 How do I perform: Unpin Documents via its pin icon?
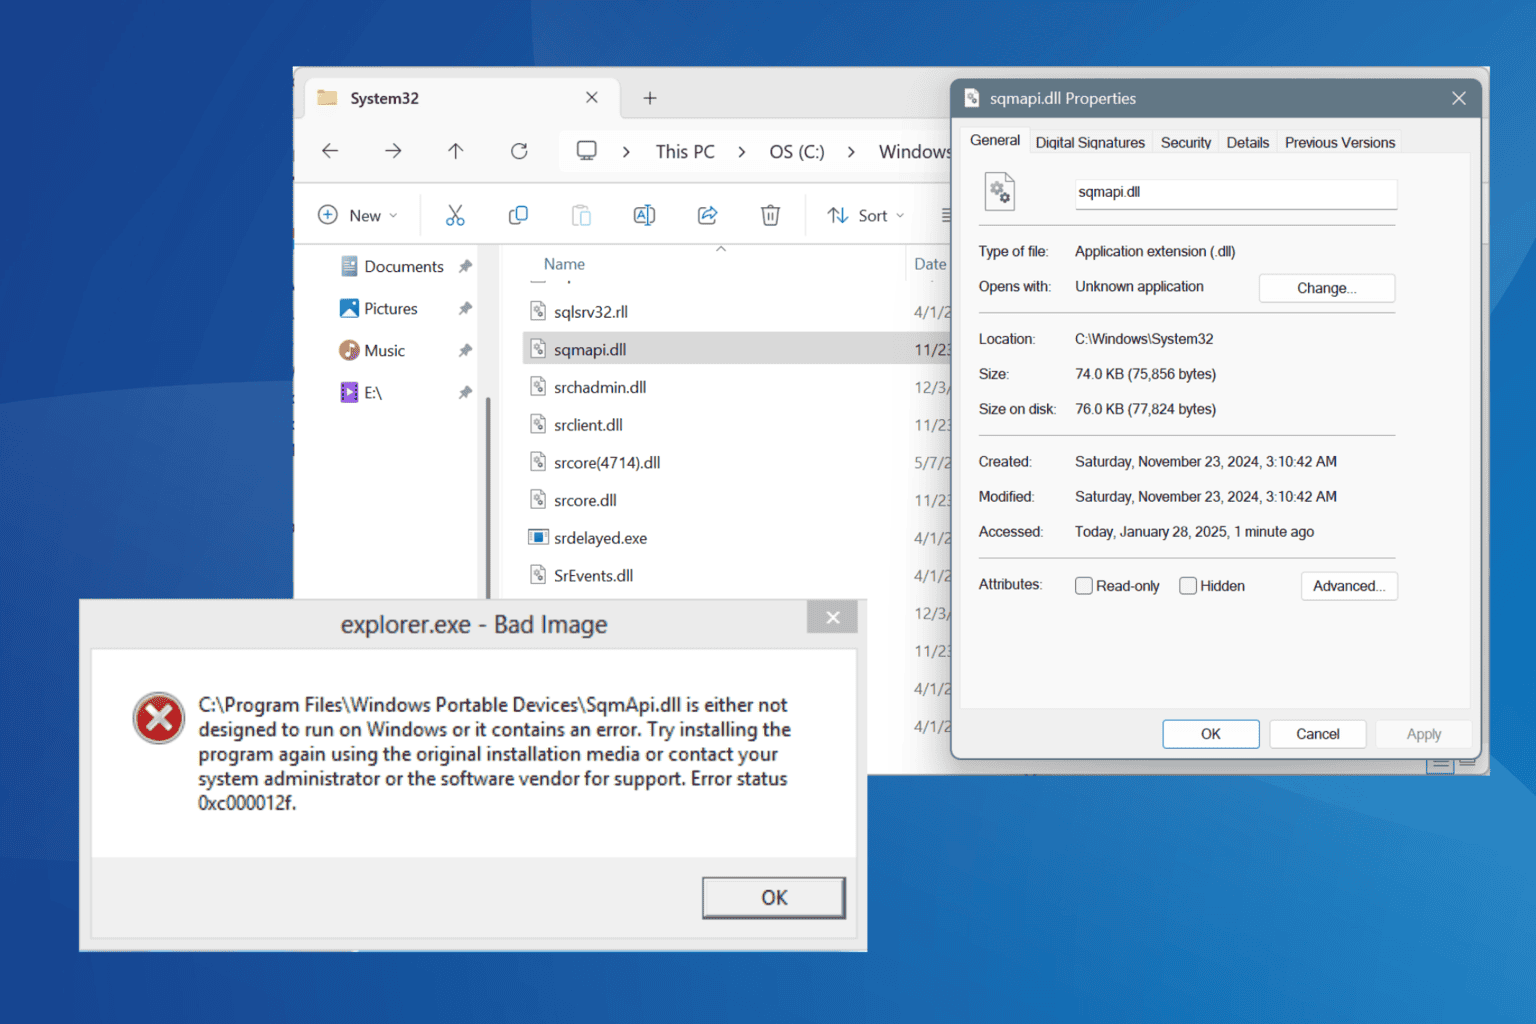point(465,266)
